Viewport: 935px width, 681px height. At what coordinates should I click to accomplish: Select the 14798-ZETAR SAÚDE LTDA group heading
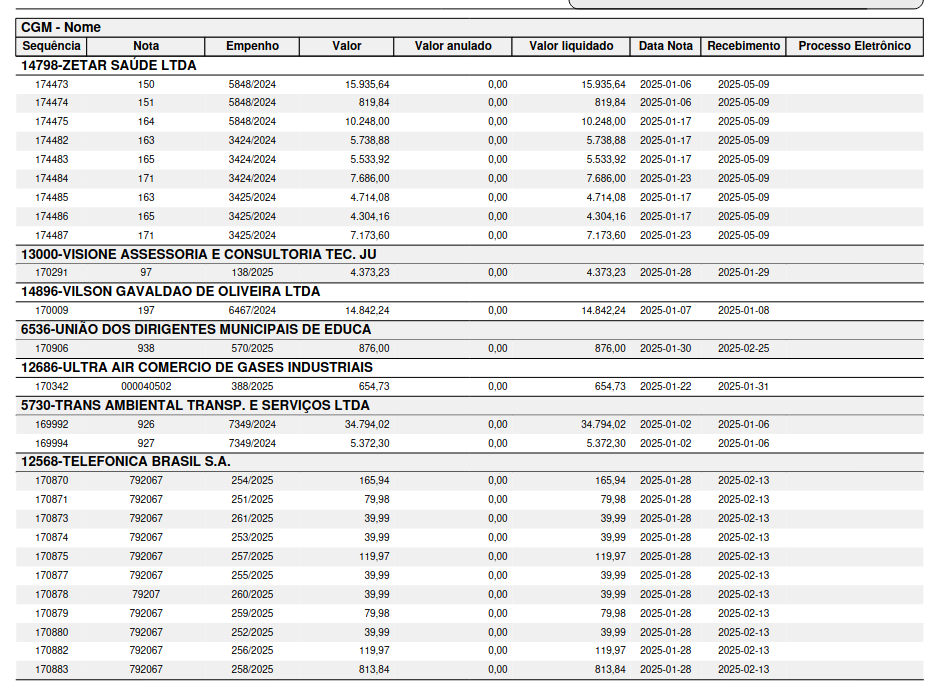pyautogui.click(x=109, y=65)
